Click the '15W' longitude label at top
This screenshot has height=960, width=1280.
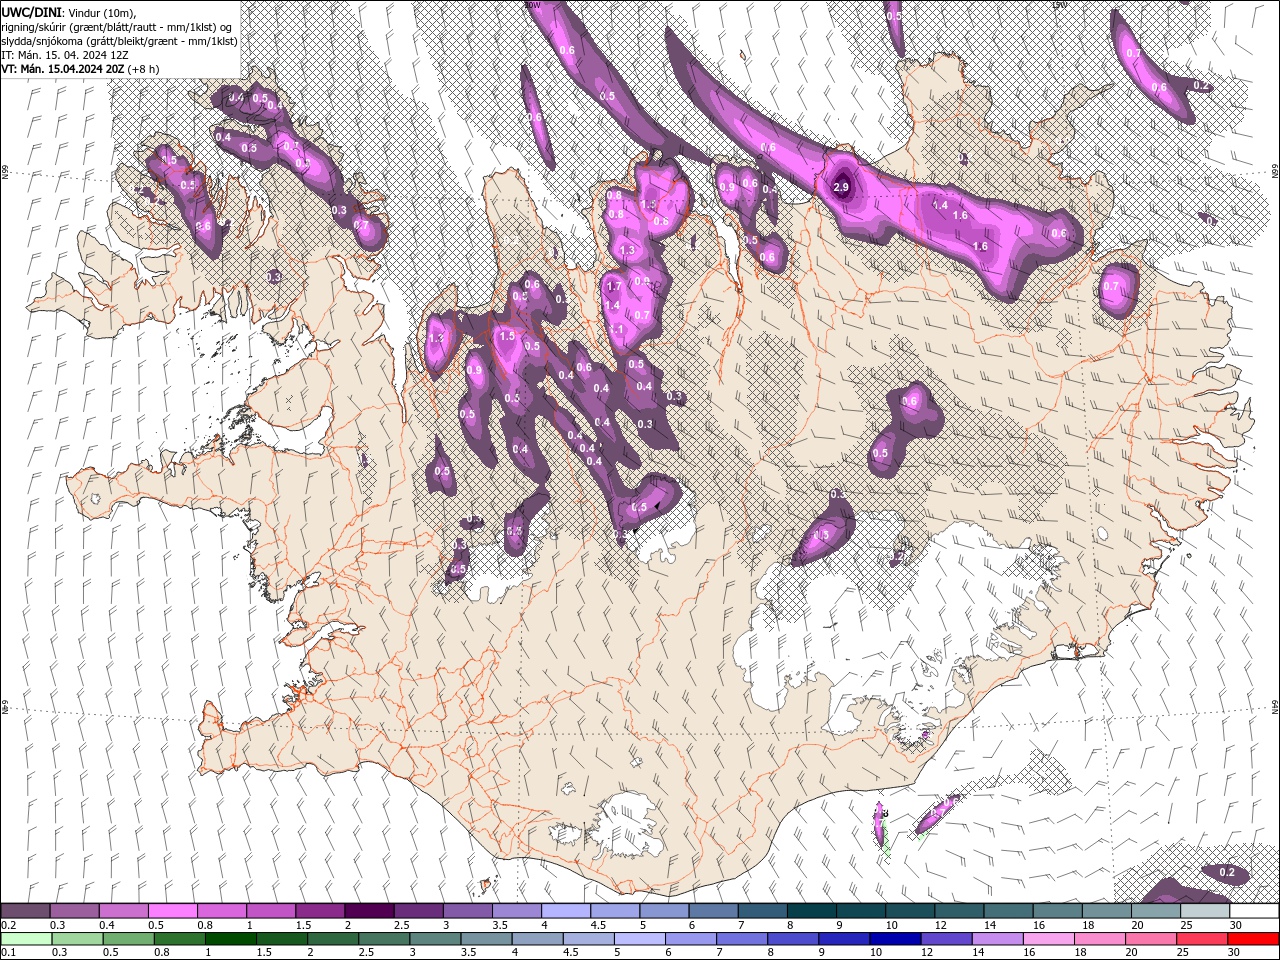pos(1058,4)
